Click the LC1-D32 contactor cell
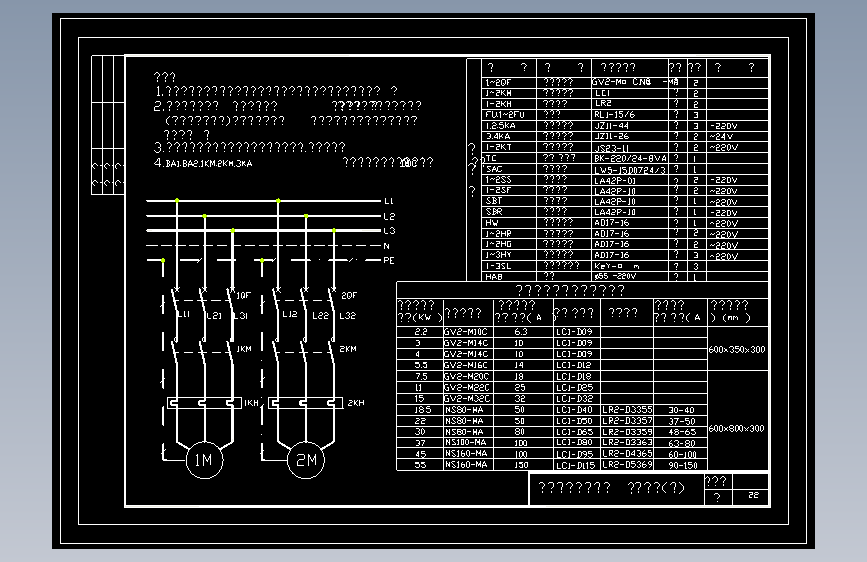Screen dimensions: 867x562 coord(574,398)
